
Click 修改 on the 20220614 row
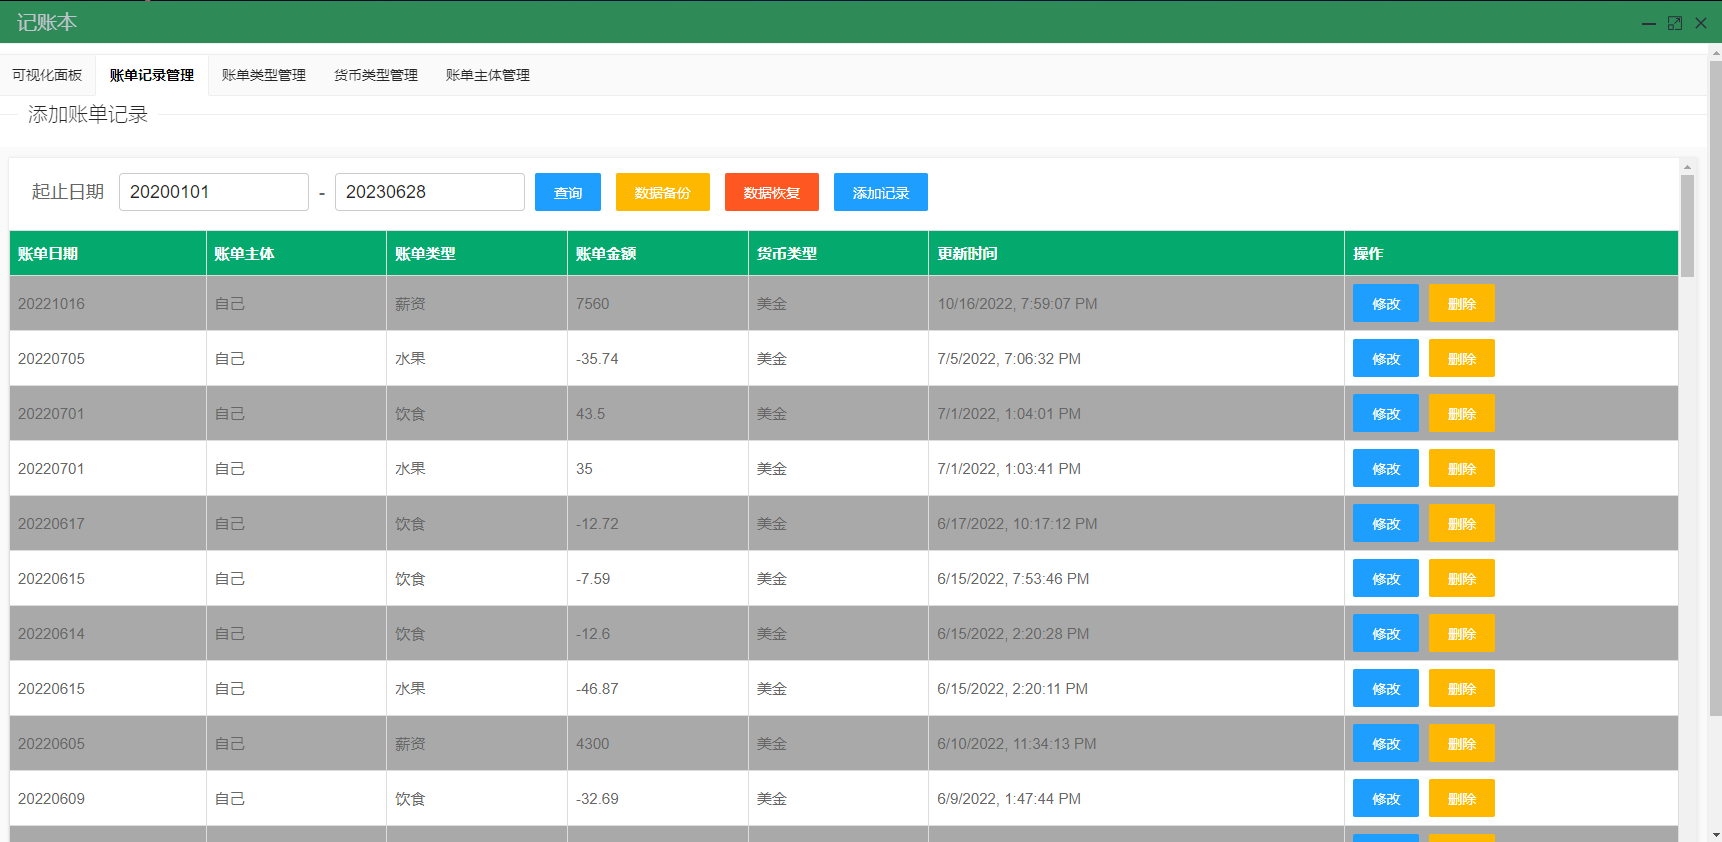(x=1386, y=633)
